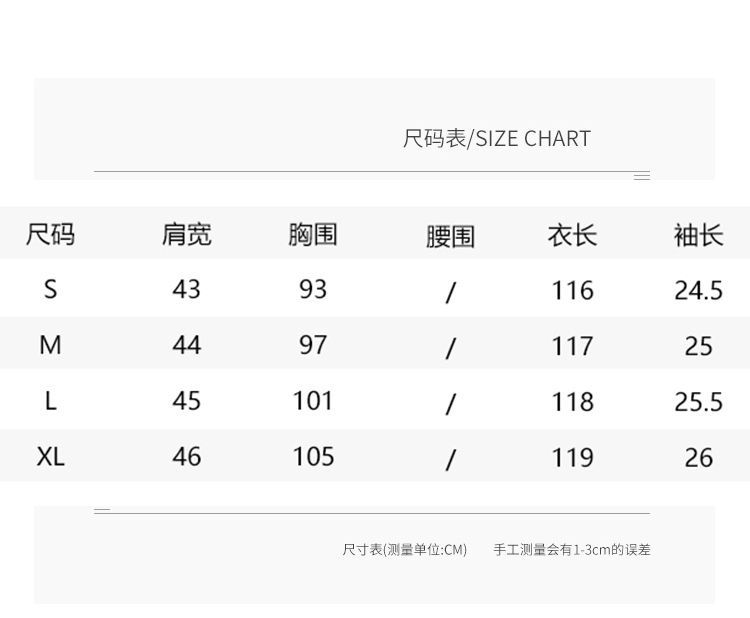Viewport: 750px width, 618px height.
Task: Click sleeve length value 25.5
Action: click(699, 402)
